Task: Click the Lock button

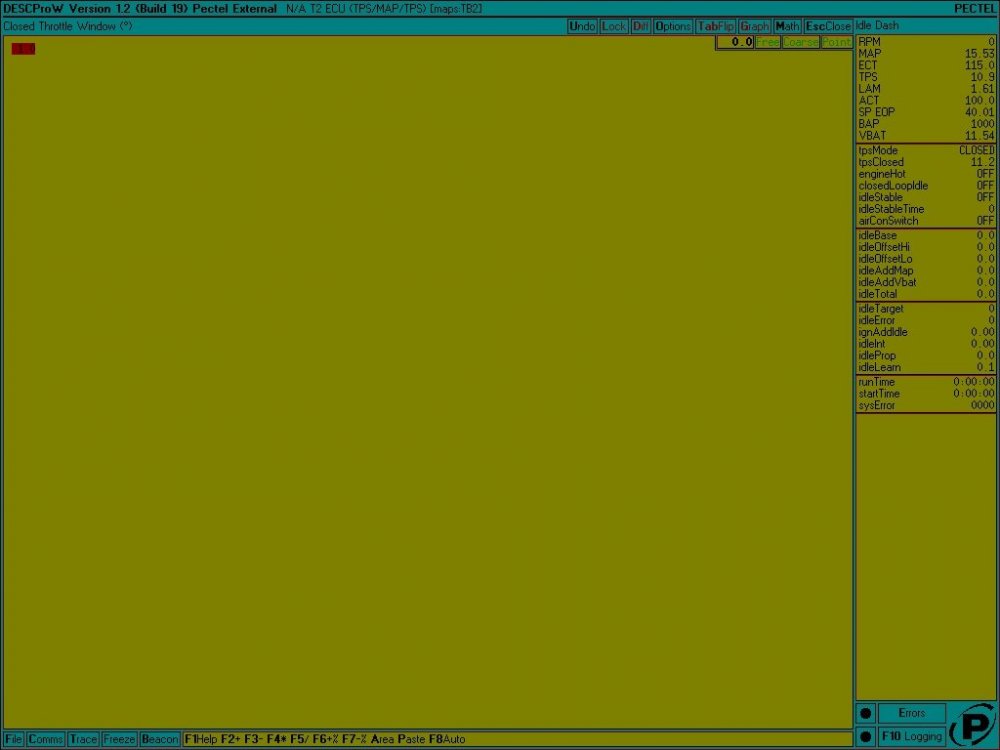Action: click(613, 26)
